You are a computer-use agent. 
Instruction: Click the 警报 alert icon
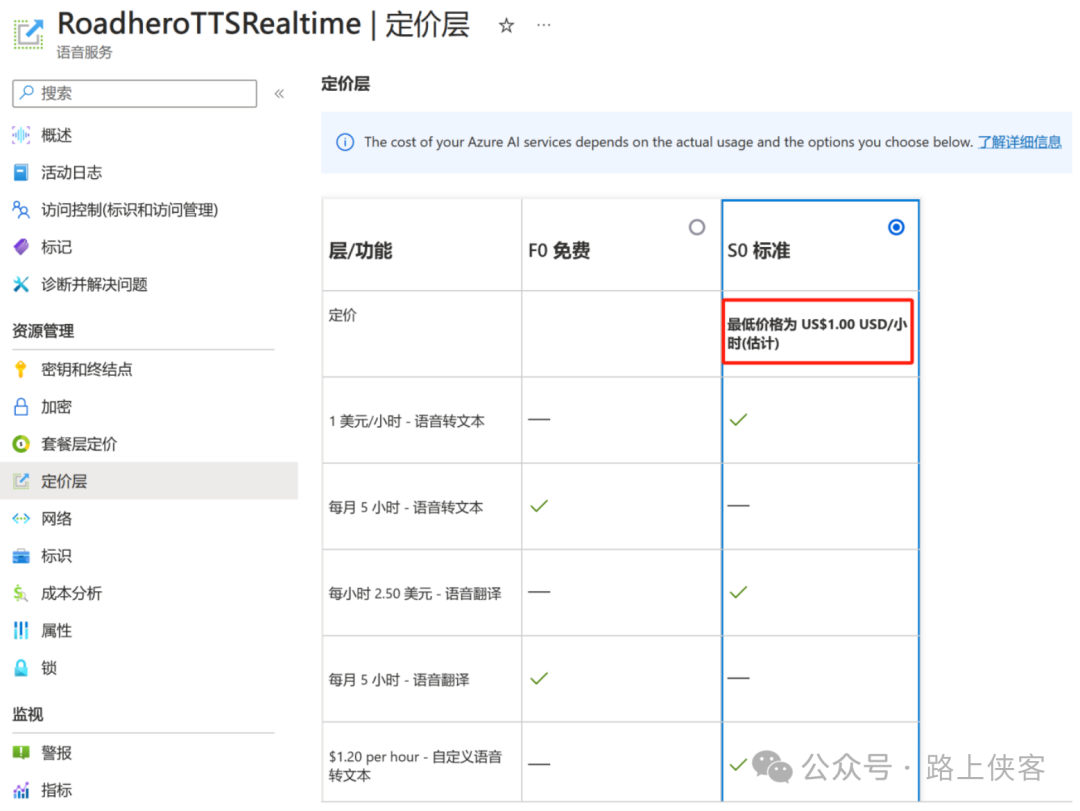pyautogui.click(x=21, y=752)
